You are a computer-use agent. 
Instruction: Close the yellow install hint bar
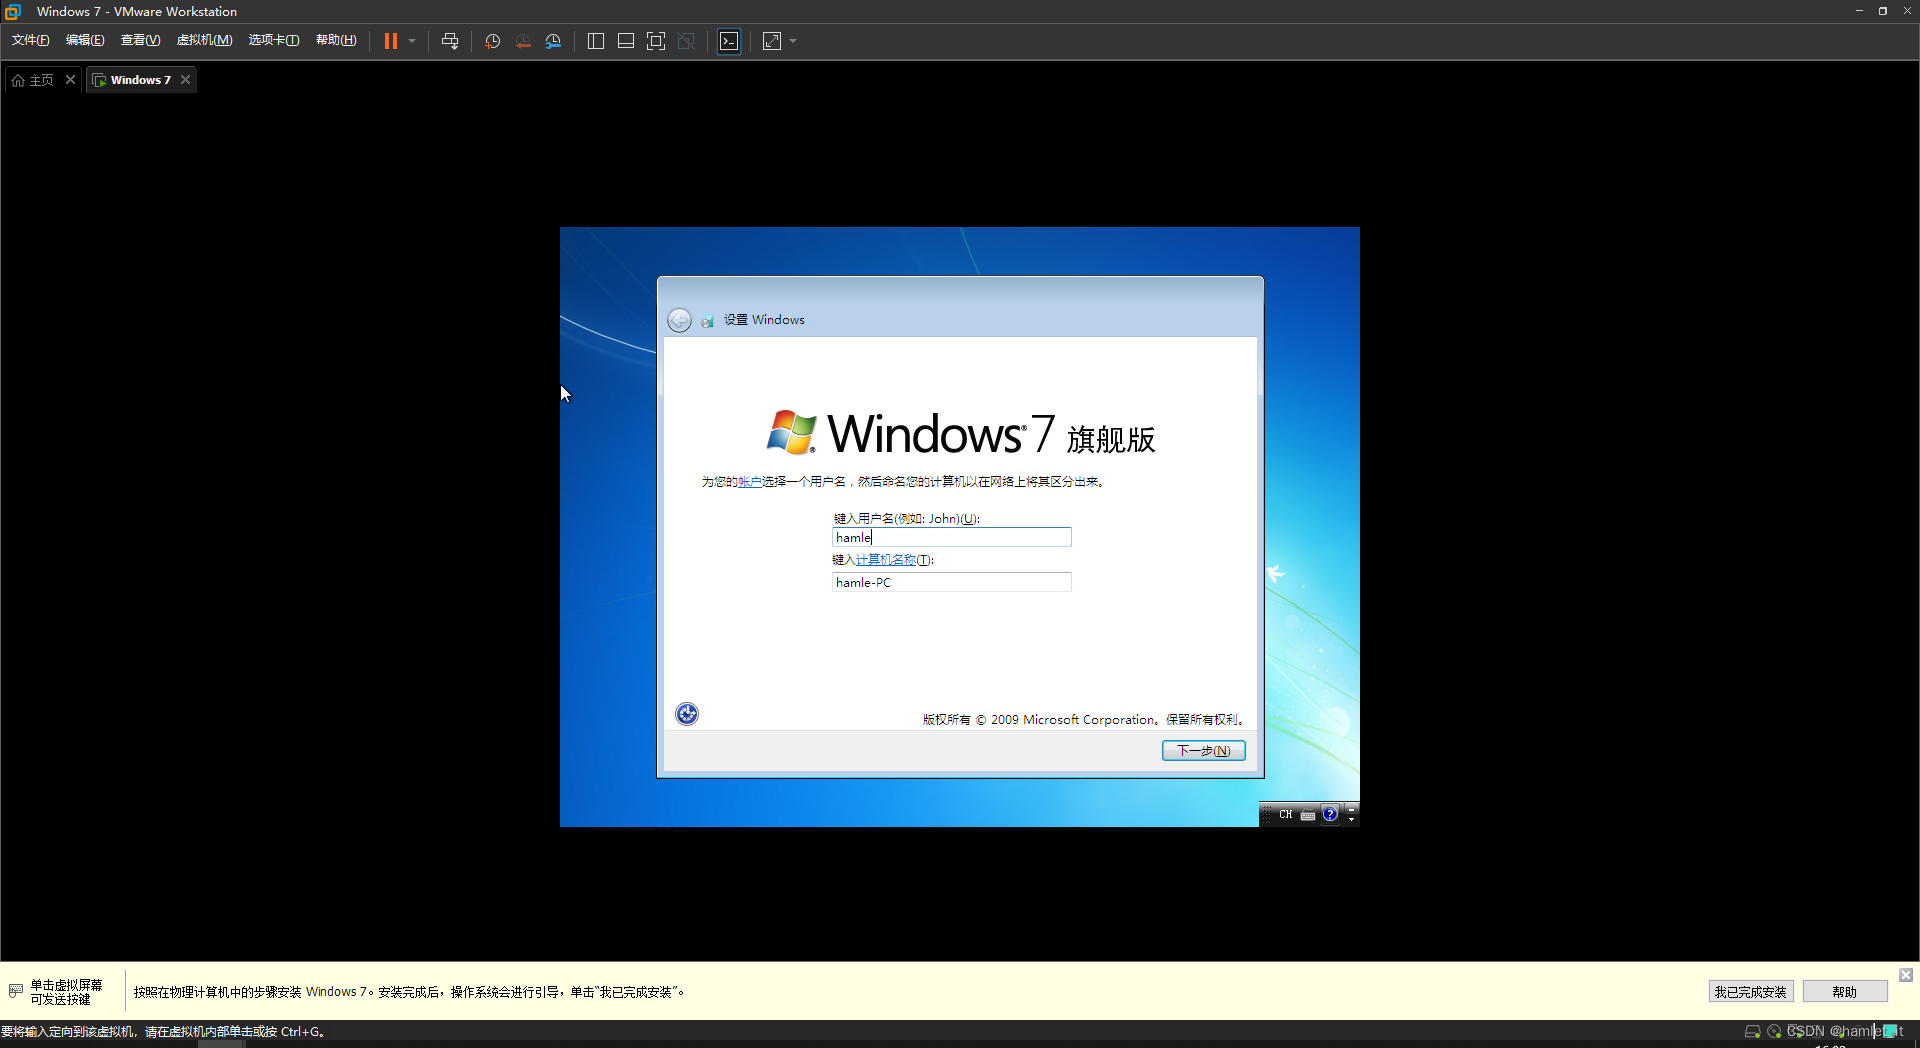[x=1906, y=975]
